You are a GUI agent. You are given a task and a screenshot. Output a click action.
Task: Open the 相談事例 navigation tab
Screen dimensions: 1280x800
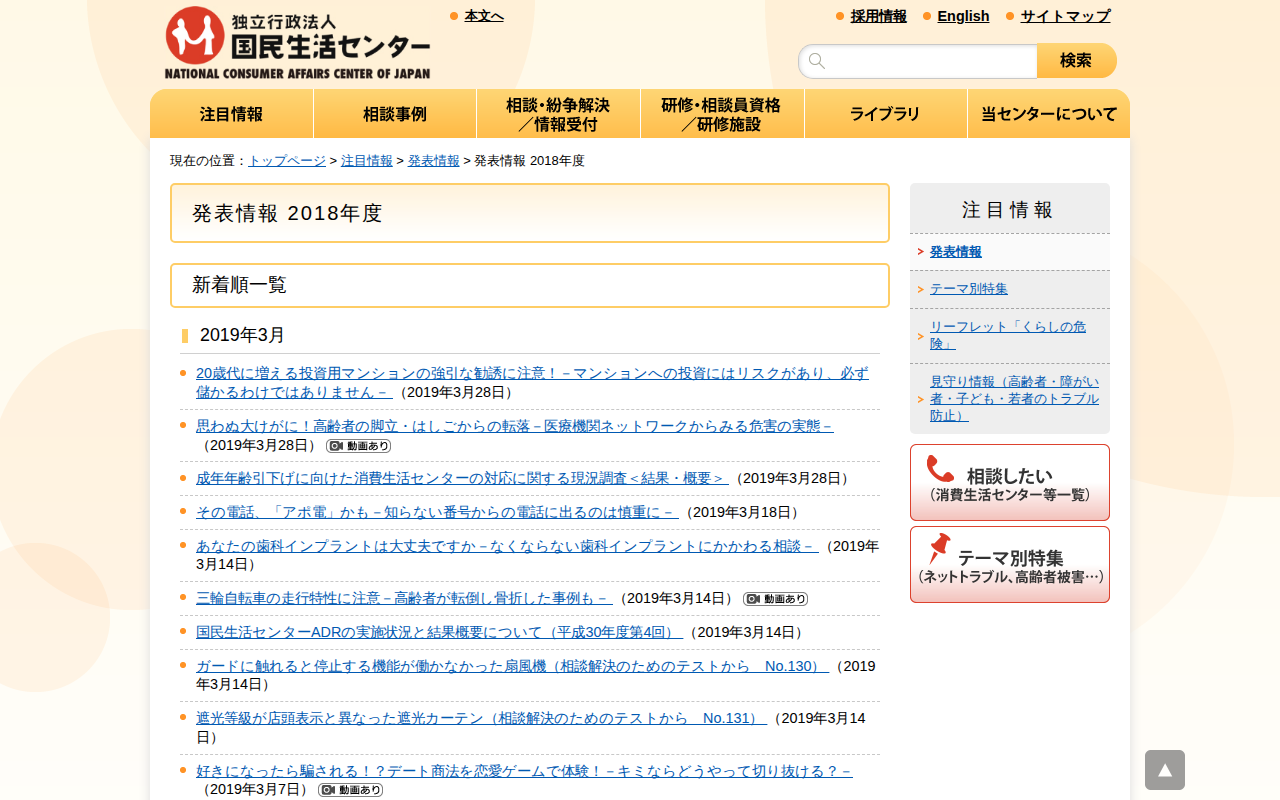tap(395, 114)
